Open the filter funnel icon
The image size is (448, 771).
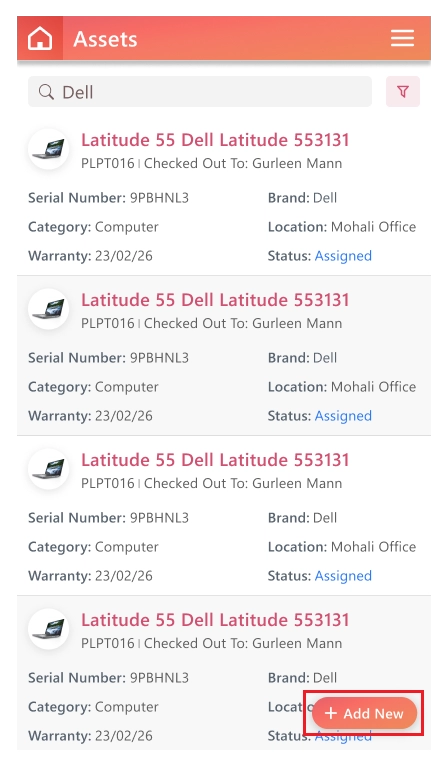(x=403, y=91)
